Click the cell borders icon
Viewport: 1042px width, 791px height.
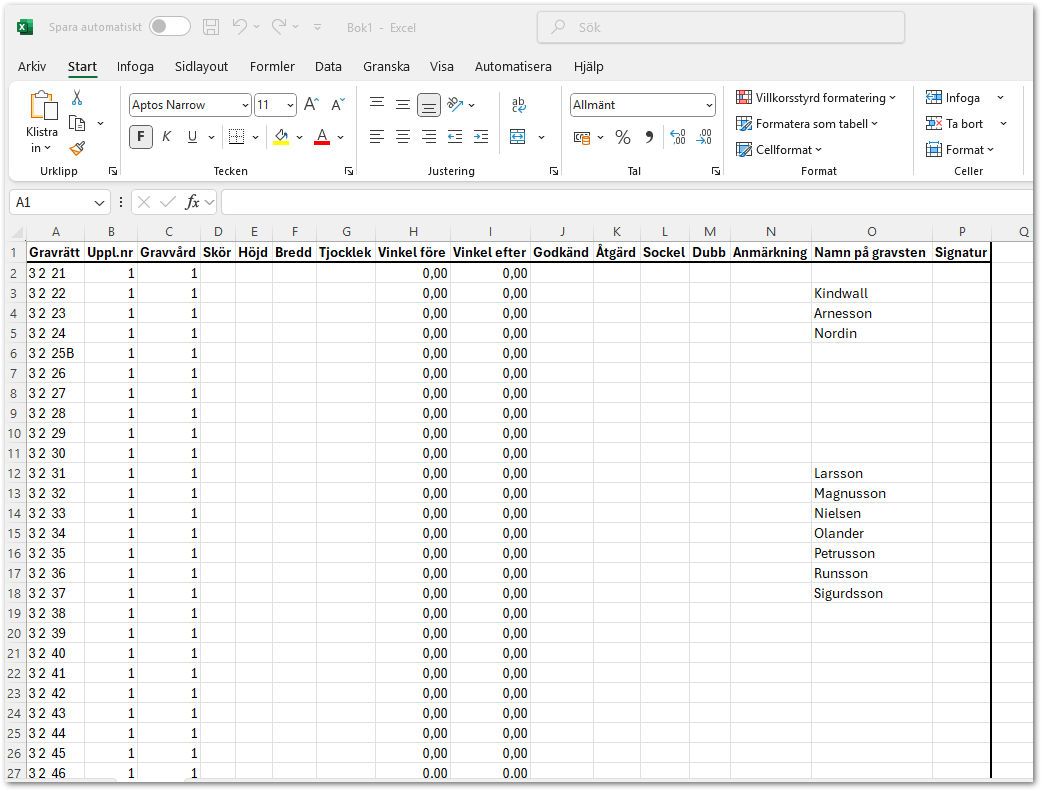[237, 137]
